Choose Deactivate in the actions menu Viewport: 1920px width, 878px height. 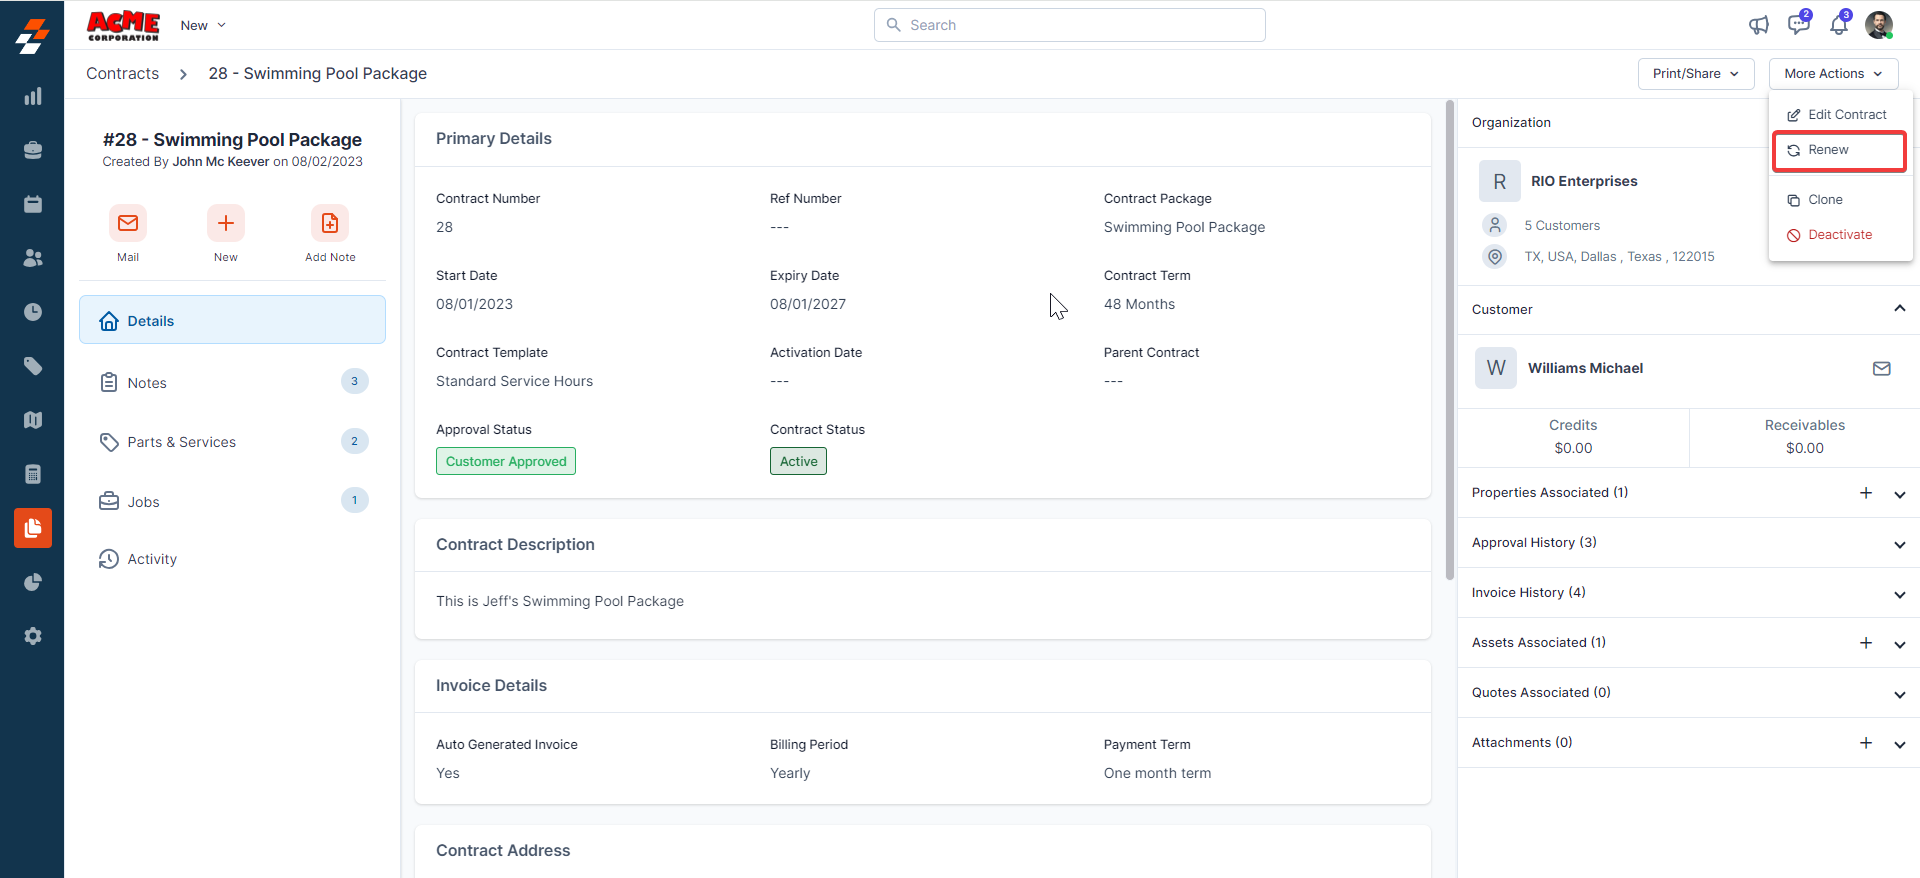[x=1839, y=235]
